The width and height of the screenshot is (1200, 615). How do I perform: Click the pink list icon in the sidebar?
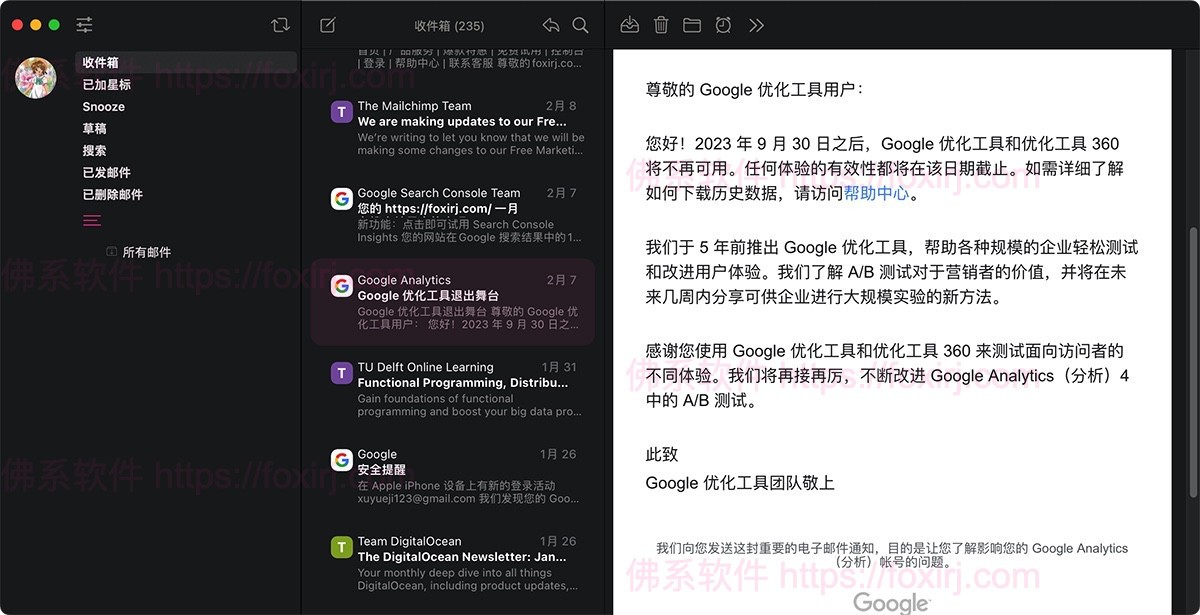tap(92, 220)
